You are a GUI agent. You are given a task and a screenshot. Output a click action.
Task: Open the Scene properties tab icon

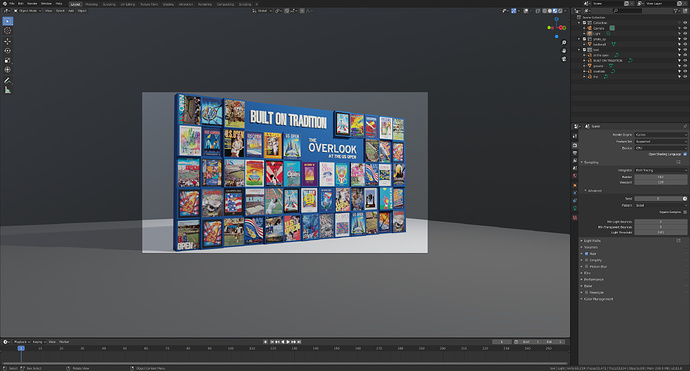click(575, 168)
